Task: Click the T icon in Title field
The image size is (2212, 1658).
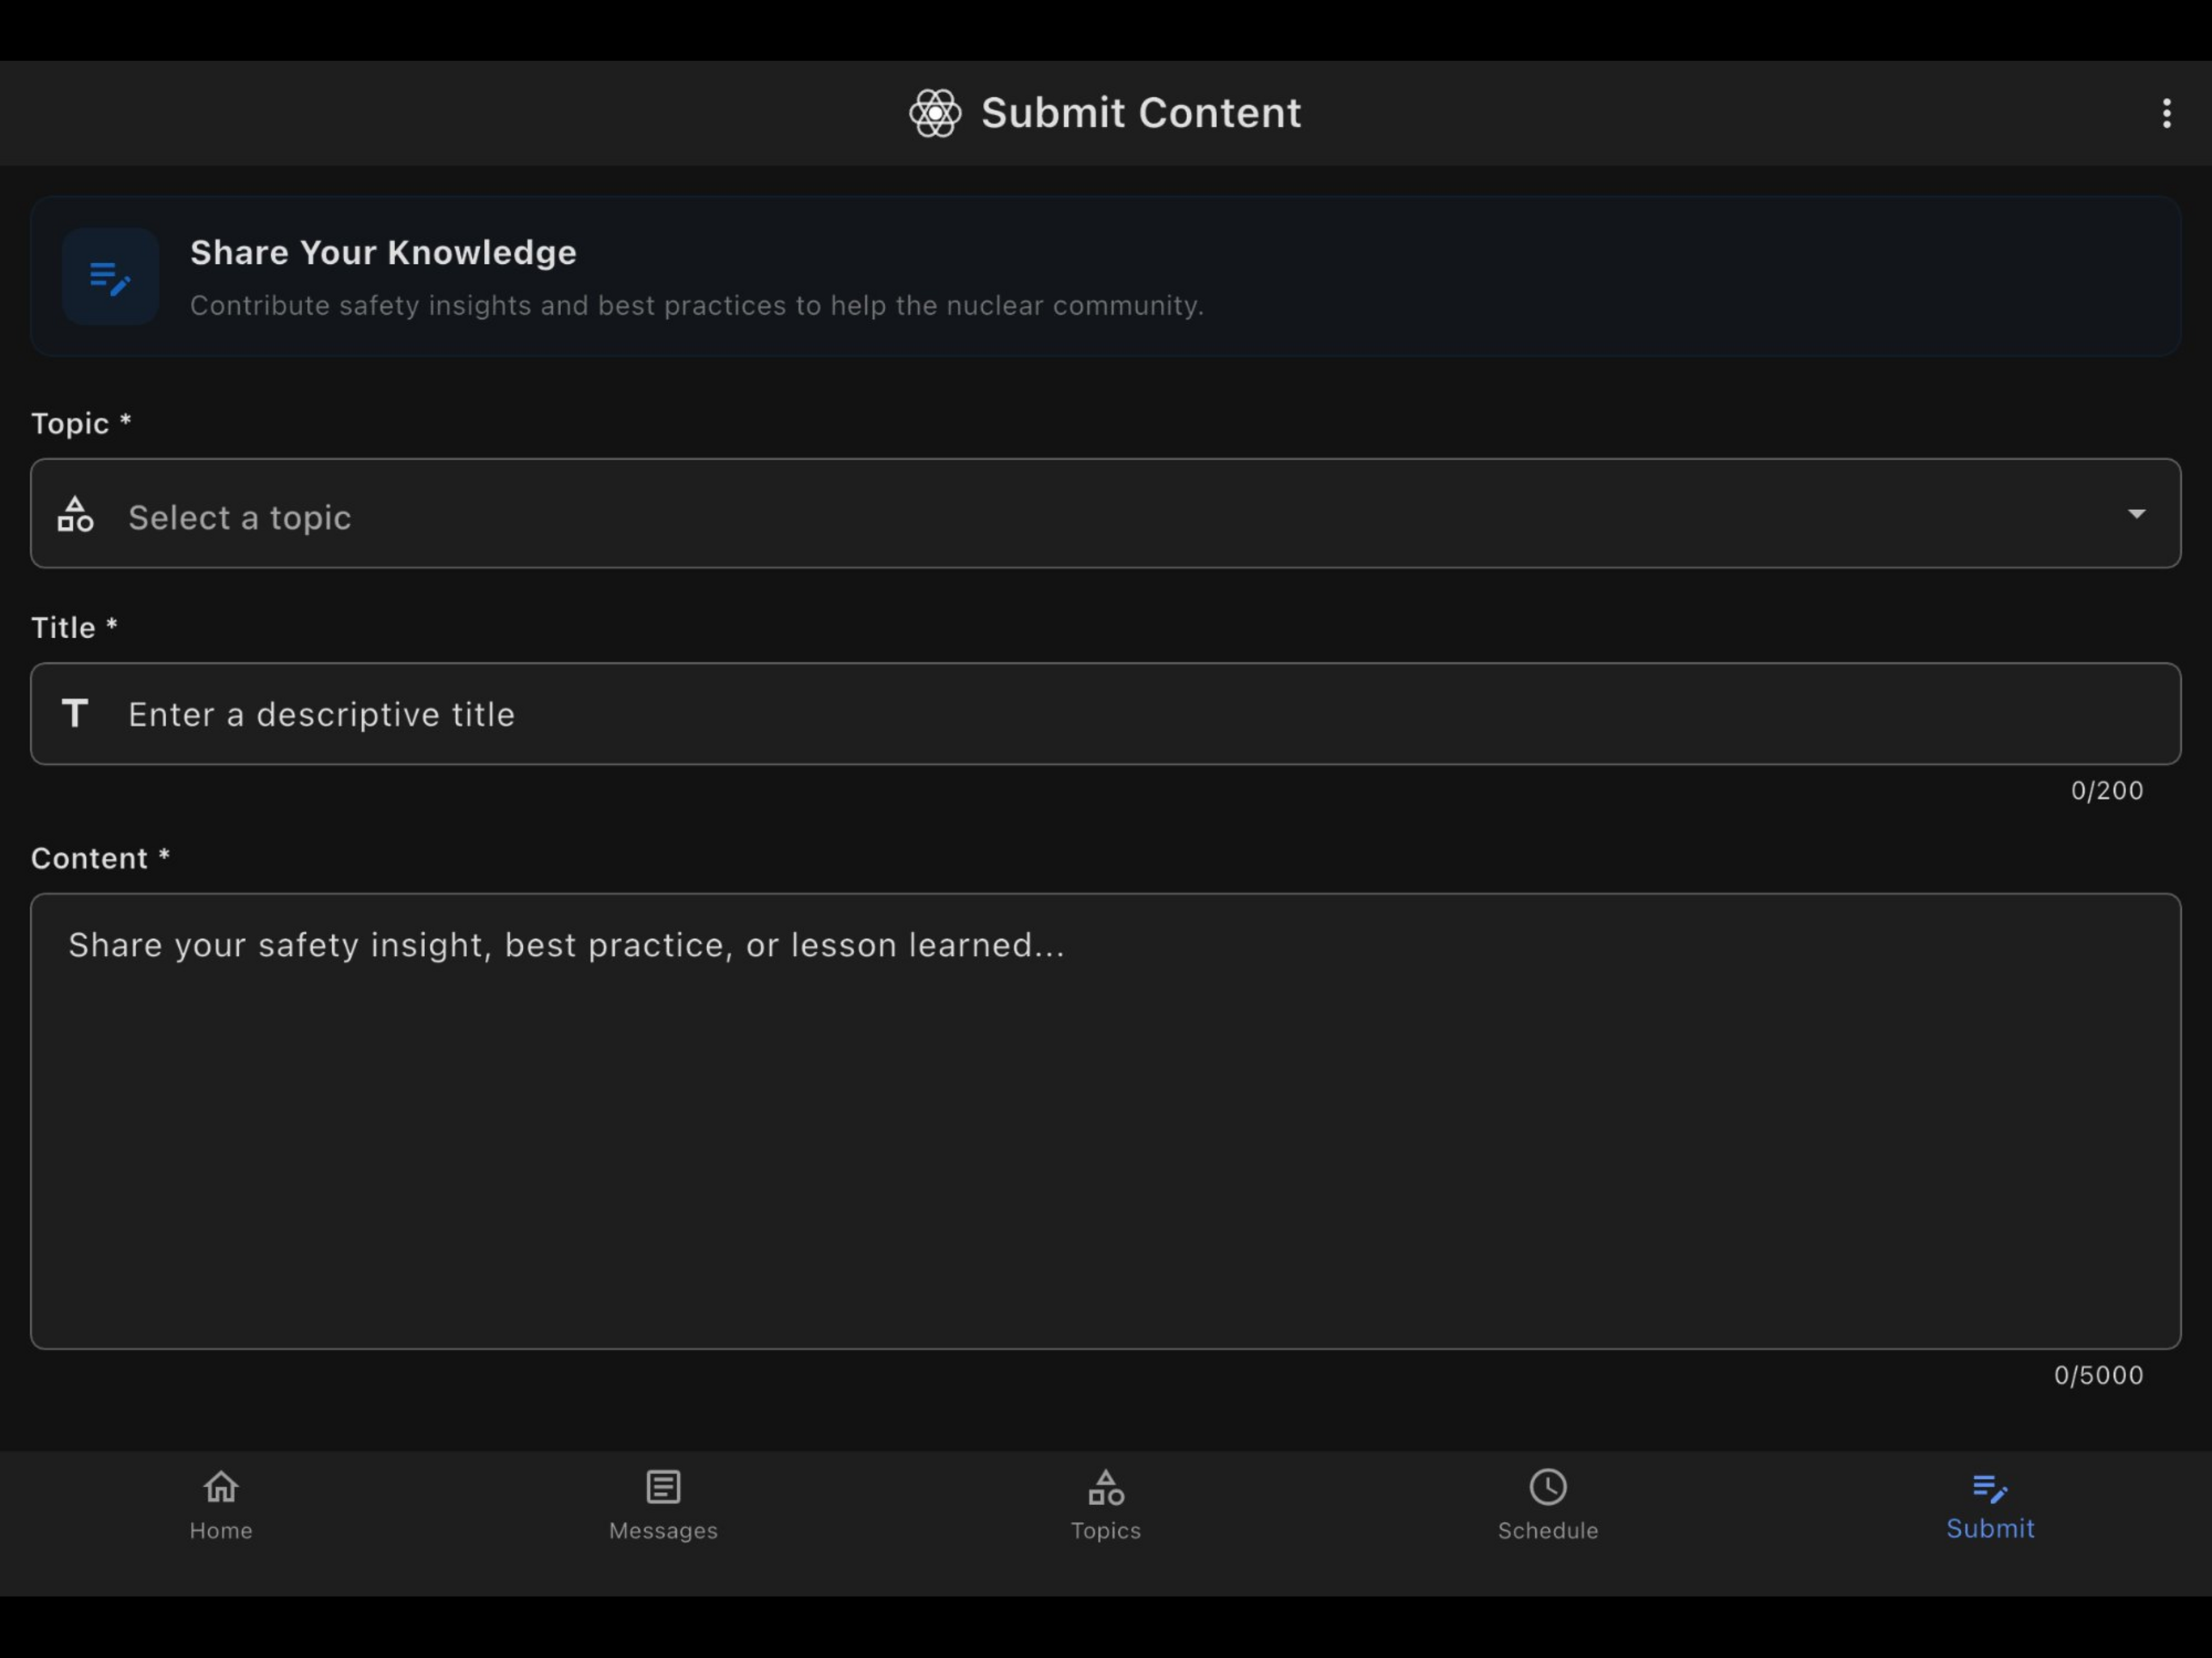Action: (75, 714)
